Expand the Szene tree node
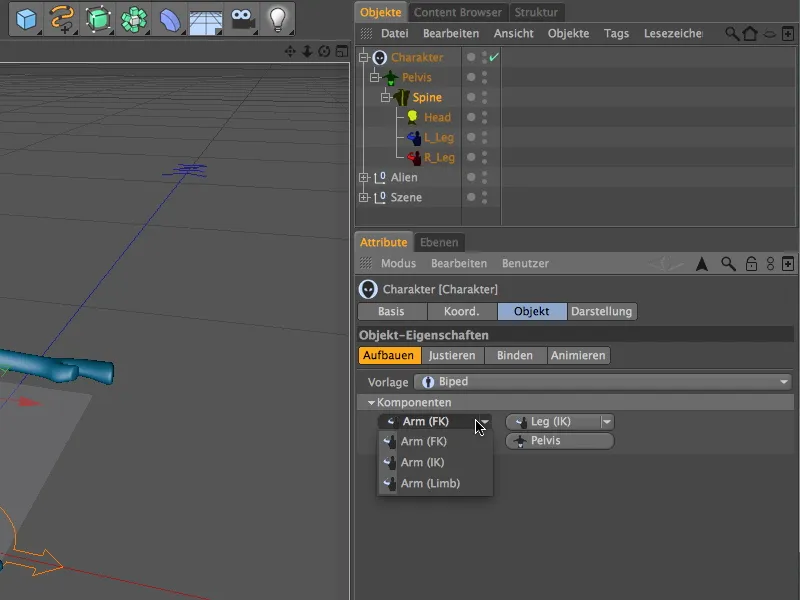The image size is (800, 600). point(363,197)
